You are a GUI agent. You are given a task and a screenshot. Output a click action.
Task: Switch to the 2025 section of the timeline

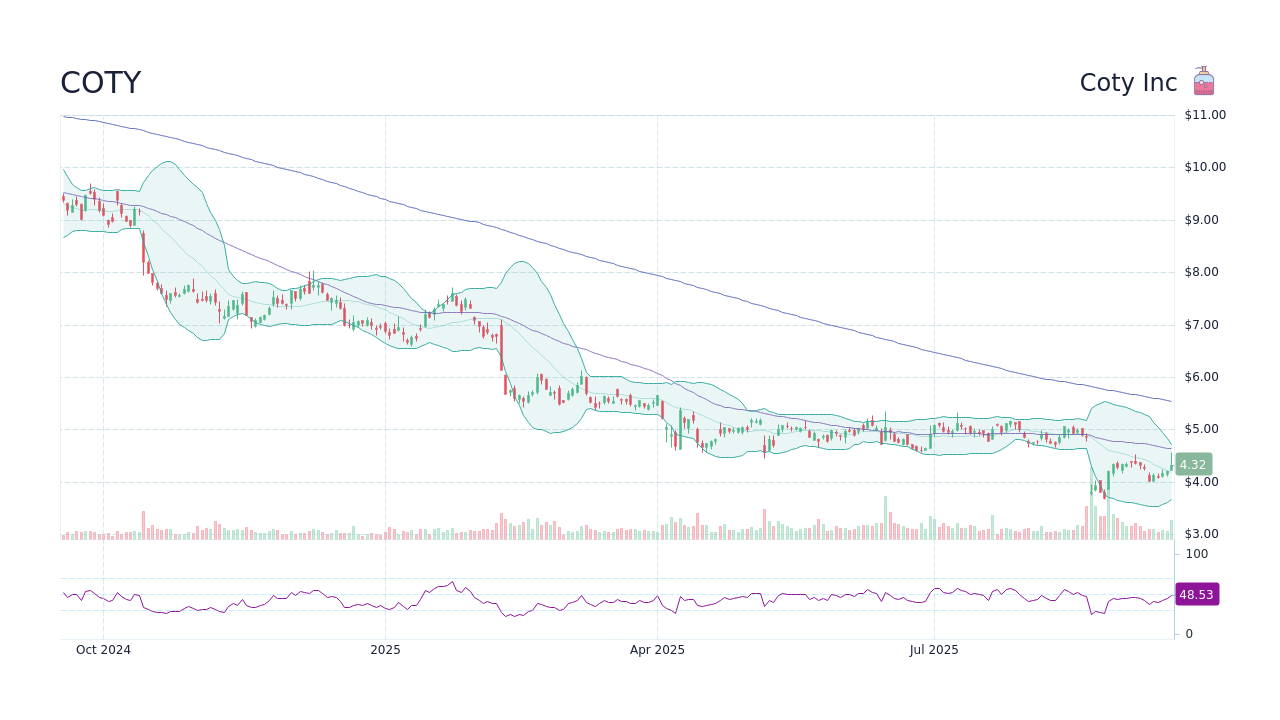tap(385, 649)
